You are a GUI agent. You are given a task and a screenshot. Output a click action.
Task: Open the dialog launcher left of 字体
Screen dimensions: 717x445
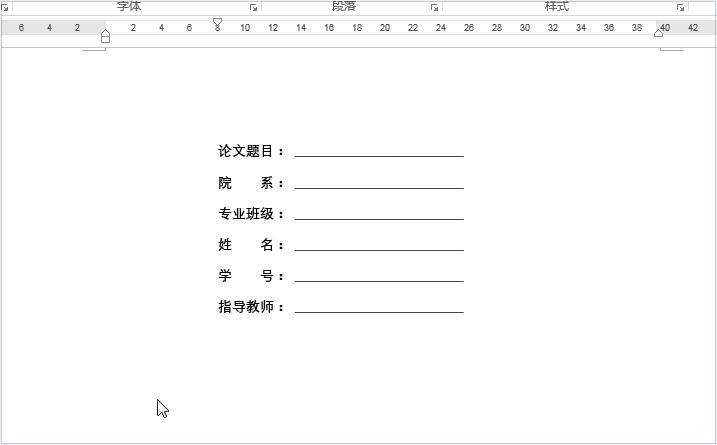coord(5,7)
